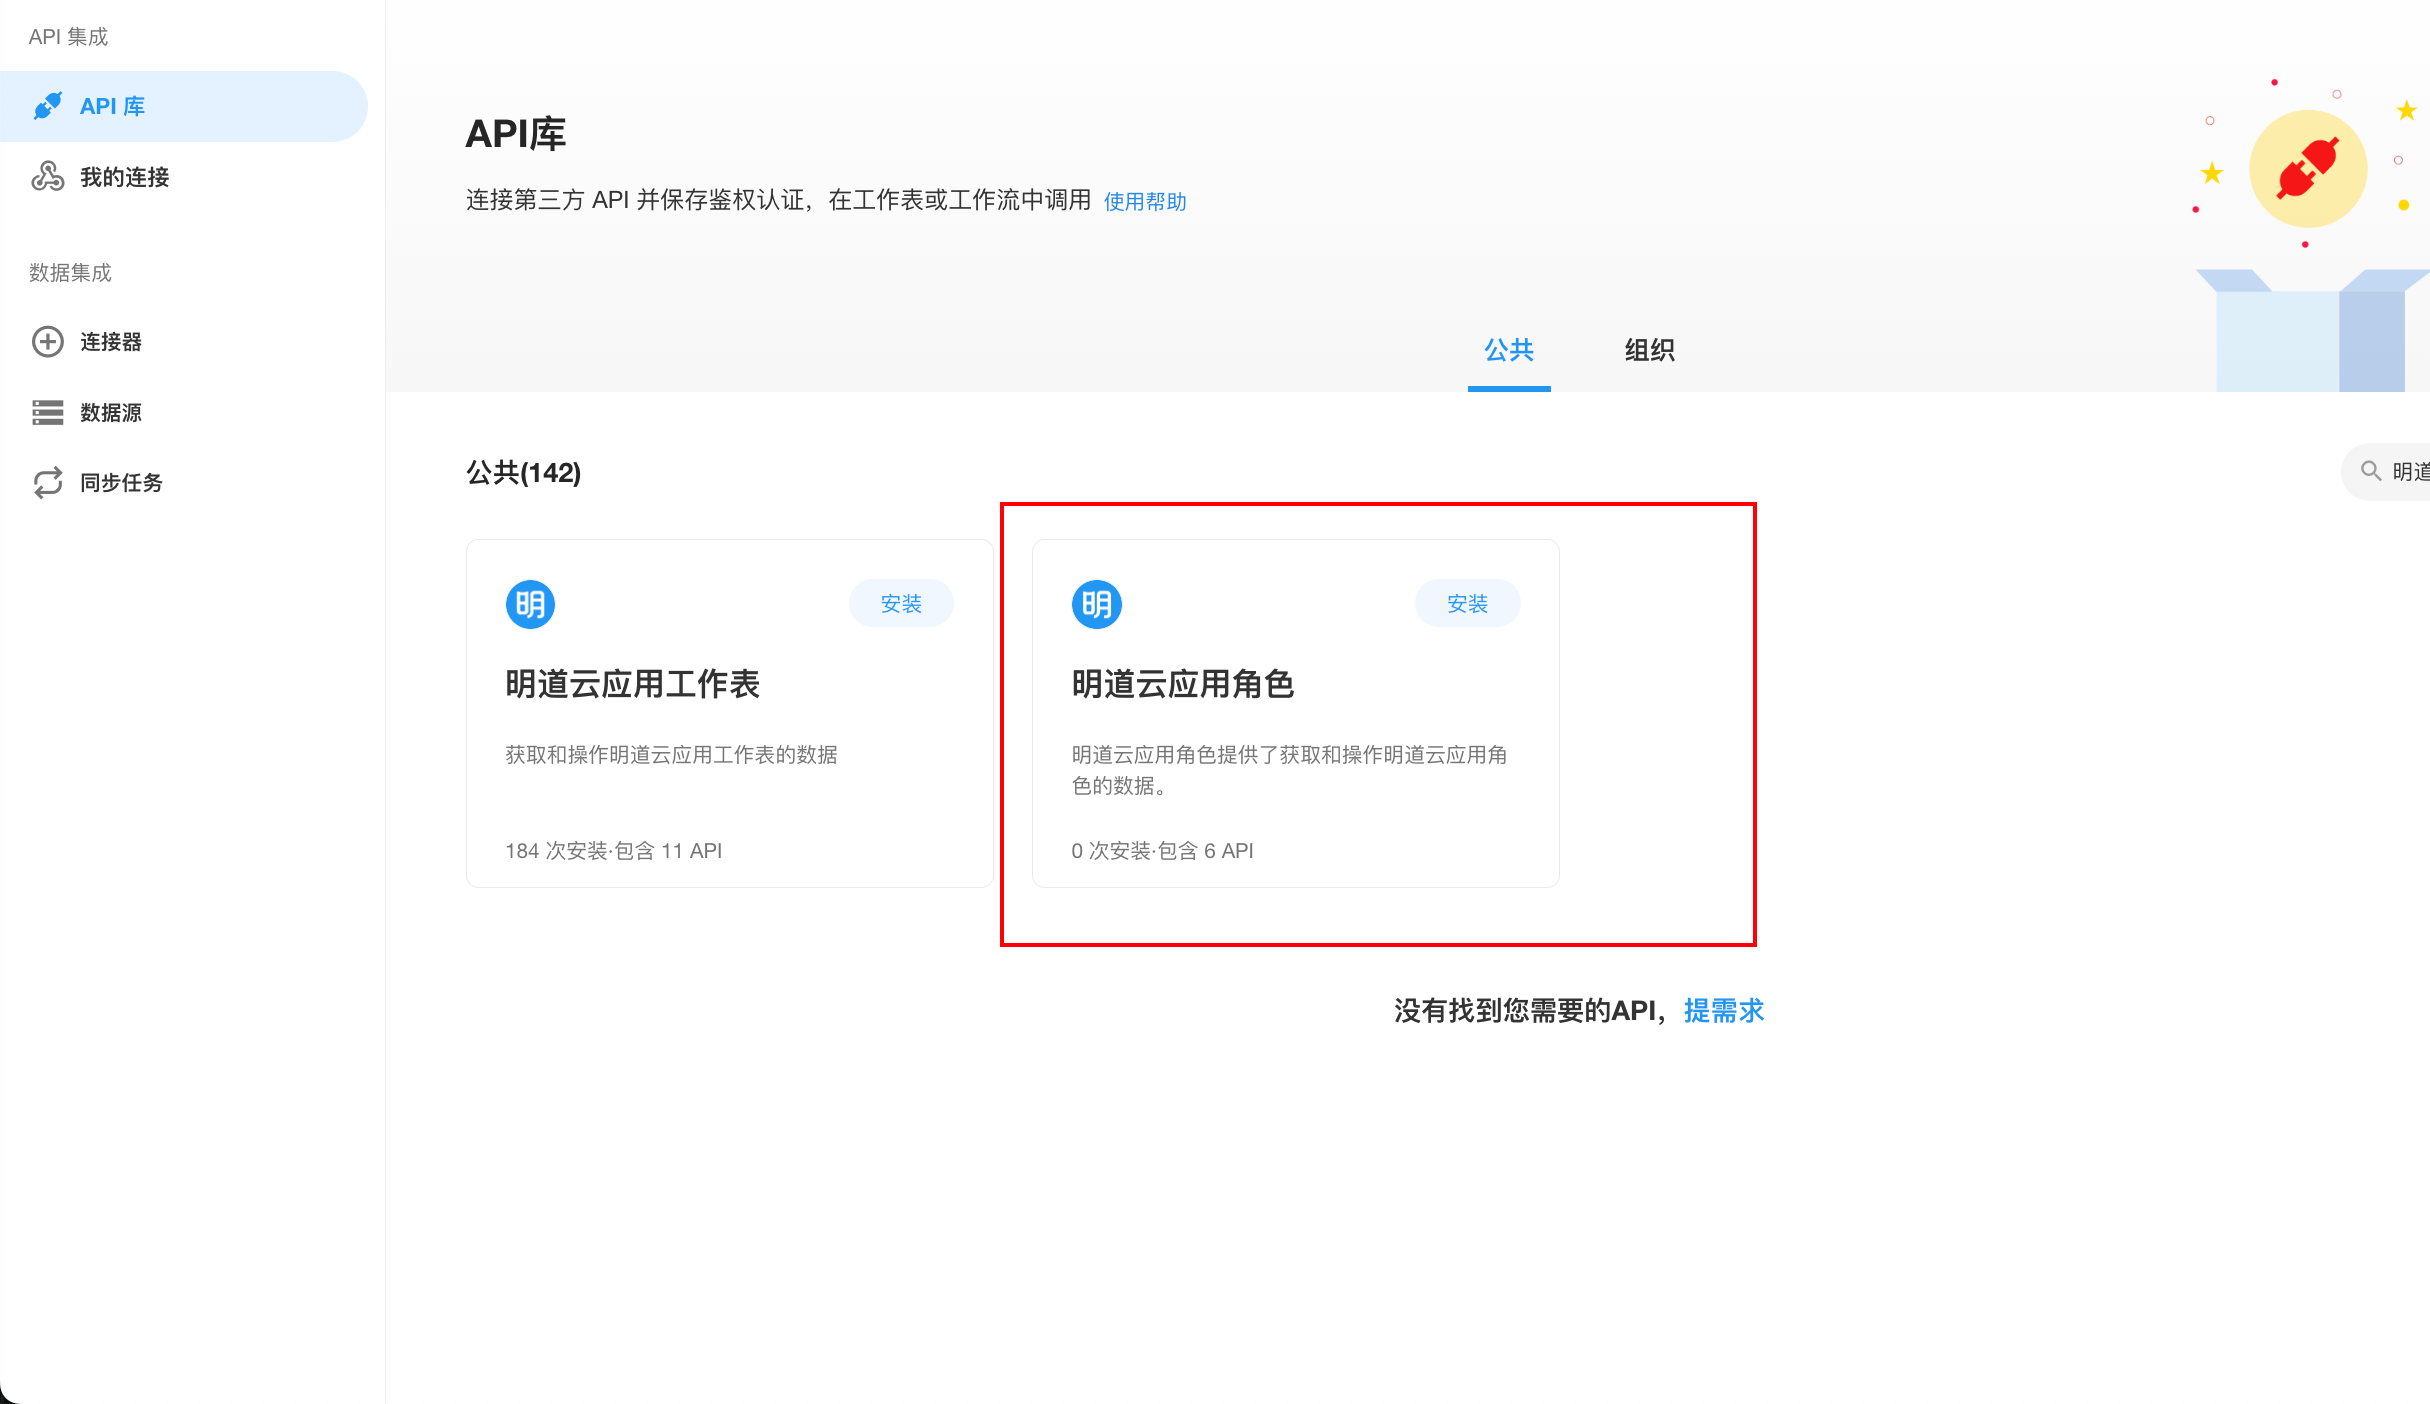Install the 明道云应用角色 API
The height and width of the screenshot is (1404, 2430).
pos(1467,604)
